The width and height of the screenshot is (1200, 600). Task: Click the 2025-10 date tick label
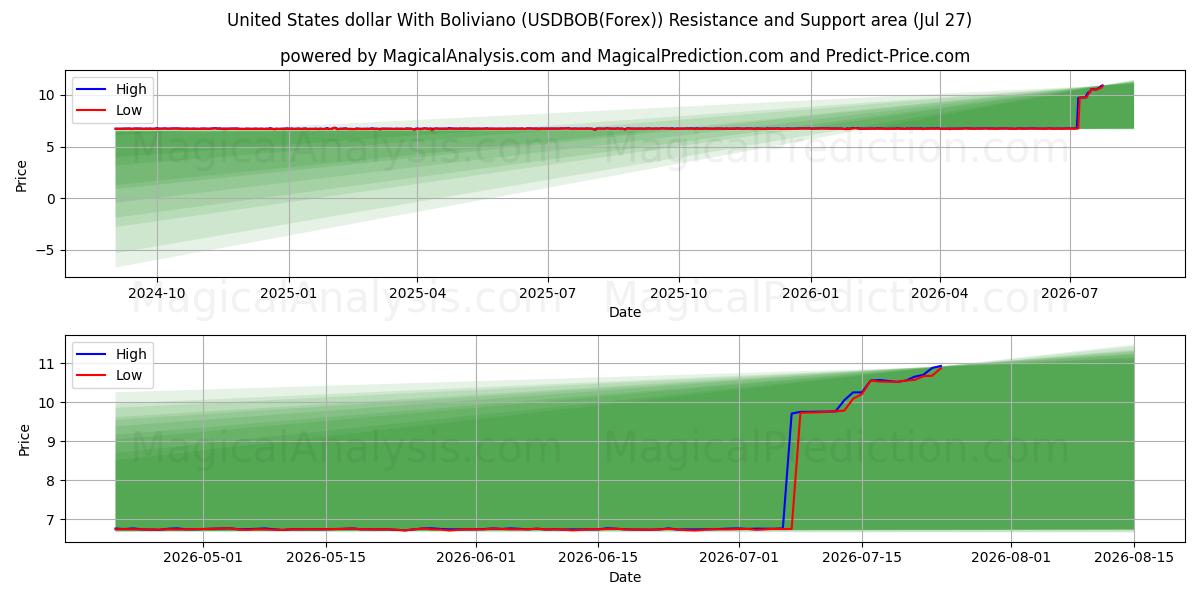coord(679,294)
